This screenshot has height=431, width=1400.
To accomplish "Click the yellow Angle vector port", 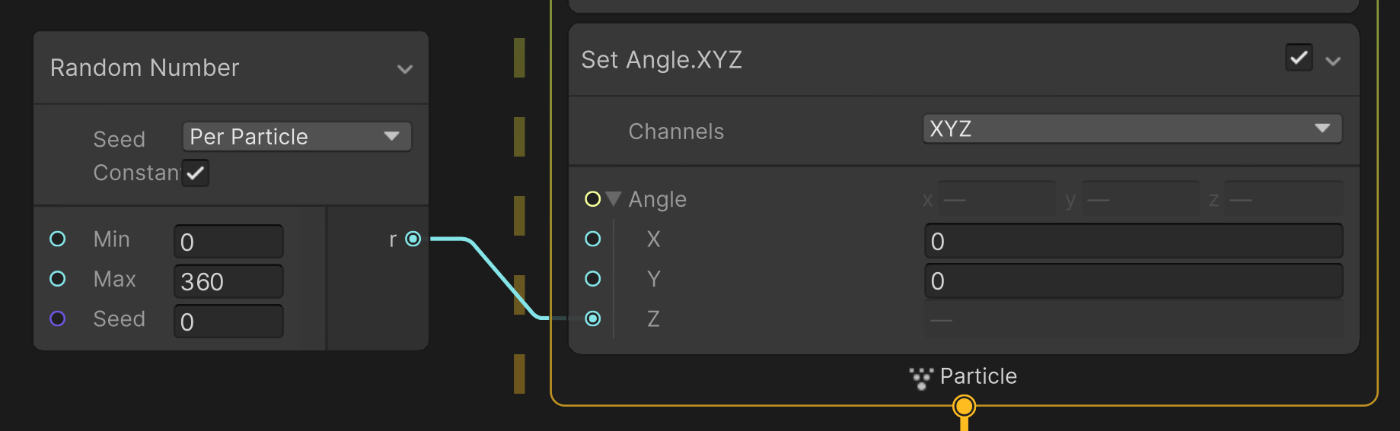I will click(592, 199).
